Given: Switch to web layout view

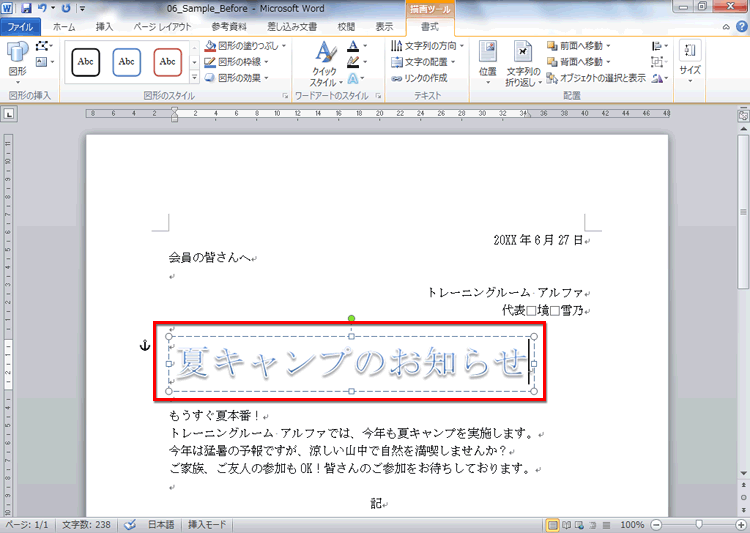Looking at the screenshot, I should [579, 525].
